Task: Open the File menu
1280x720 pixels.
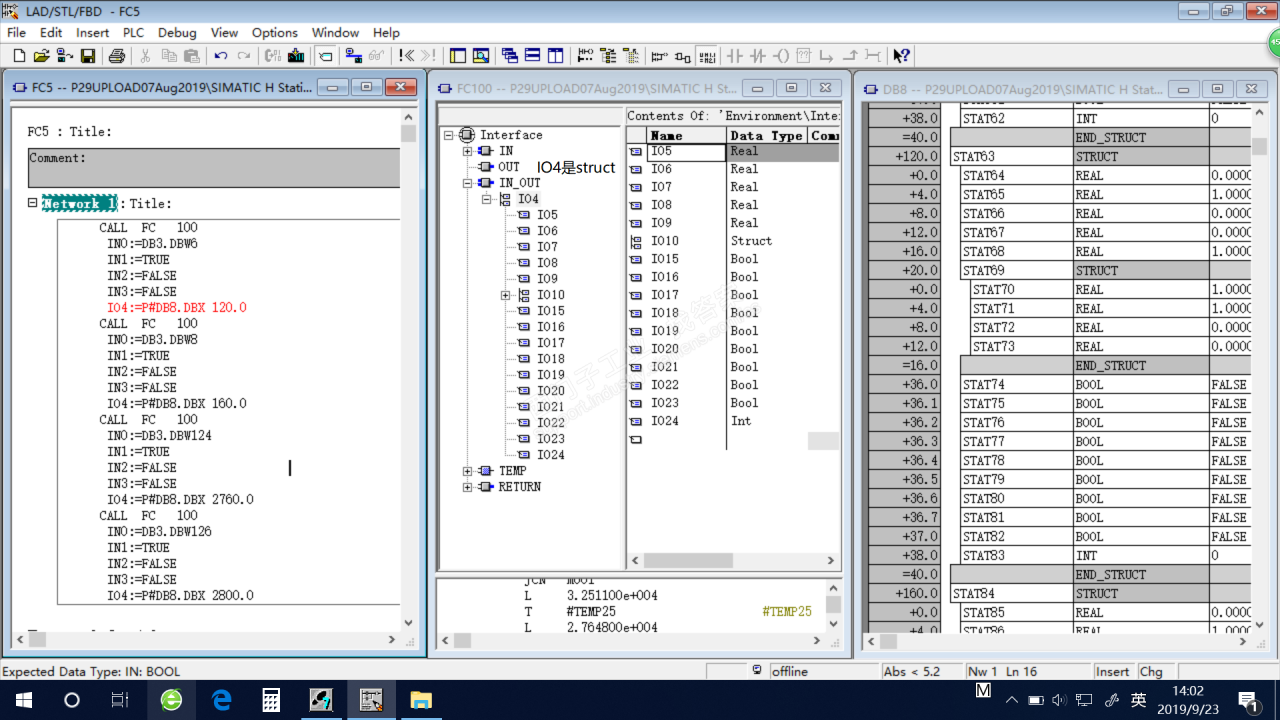Action: point(16,33)
